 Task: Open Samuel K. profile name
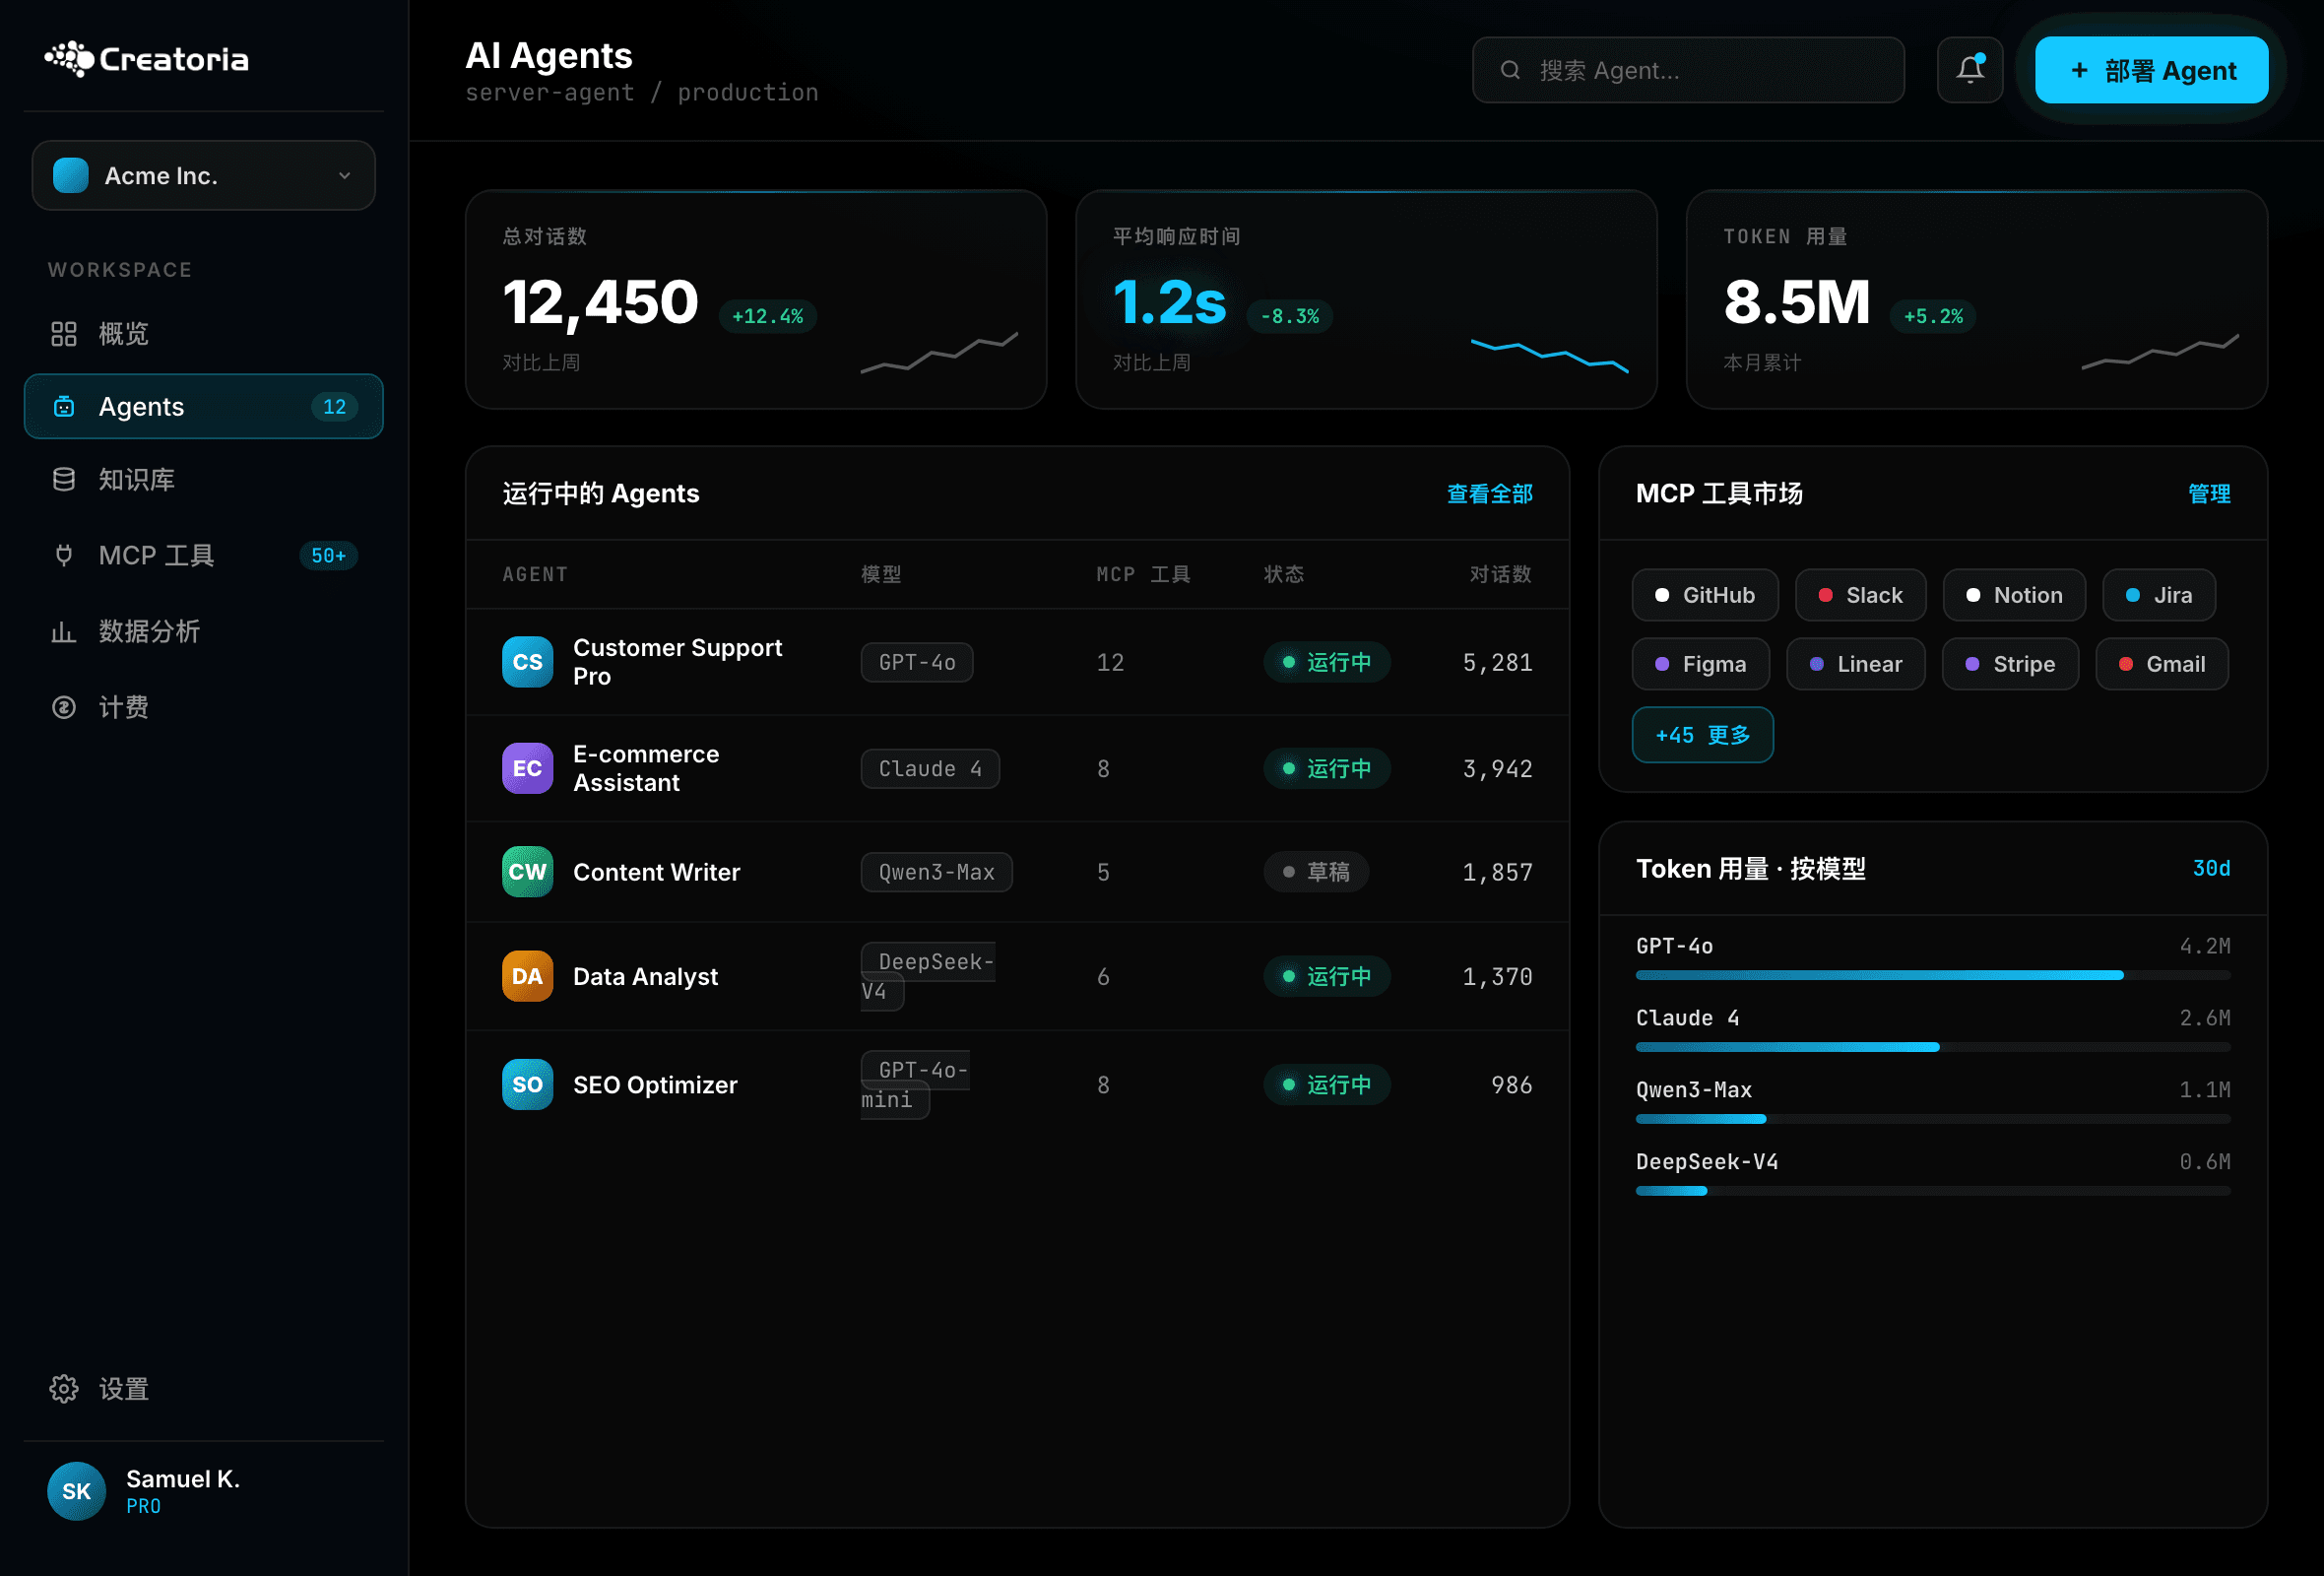[183, 1479]
